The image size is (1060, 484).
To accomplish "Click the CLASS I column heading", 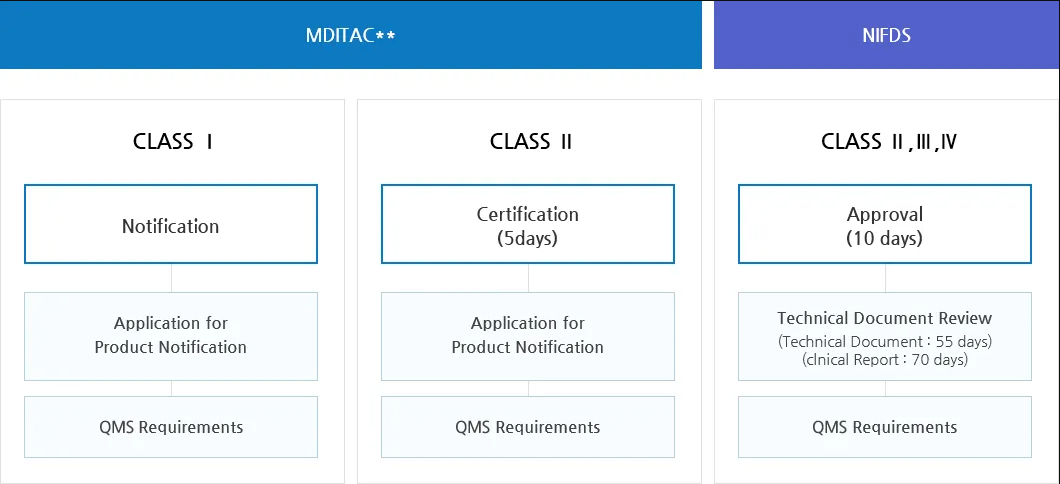I will click(x=172, y=141).
